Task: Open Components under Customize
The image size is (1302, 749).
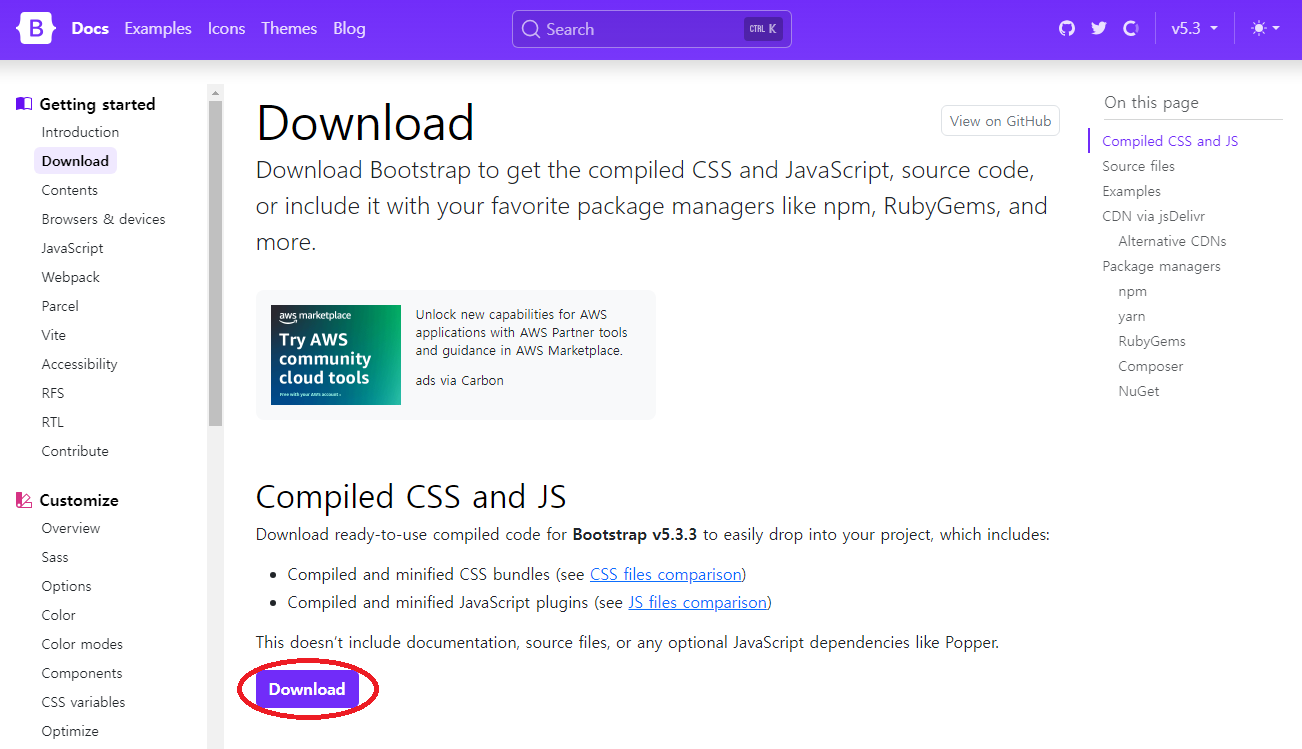Action: 82,673
